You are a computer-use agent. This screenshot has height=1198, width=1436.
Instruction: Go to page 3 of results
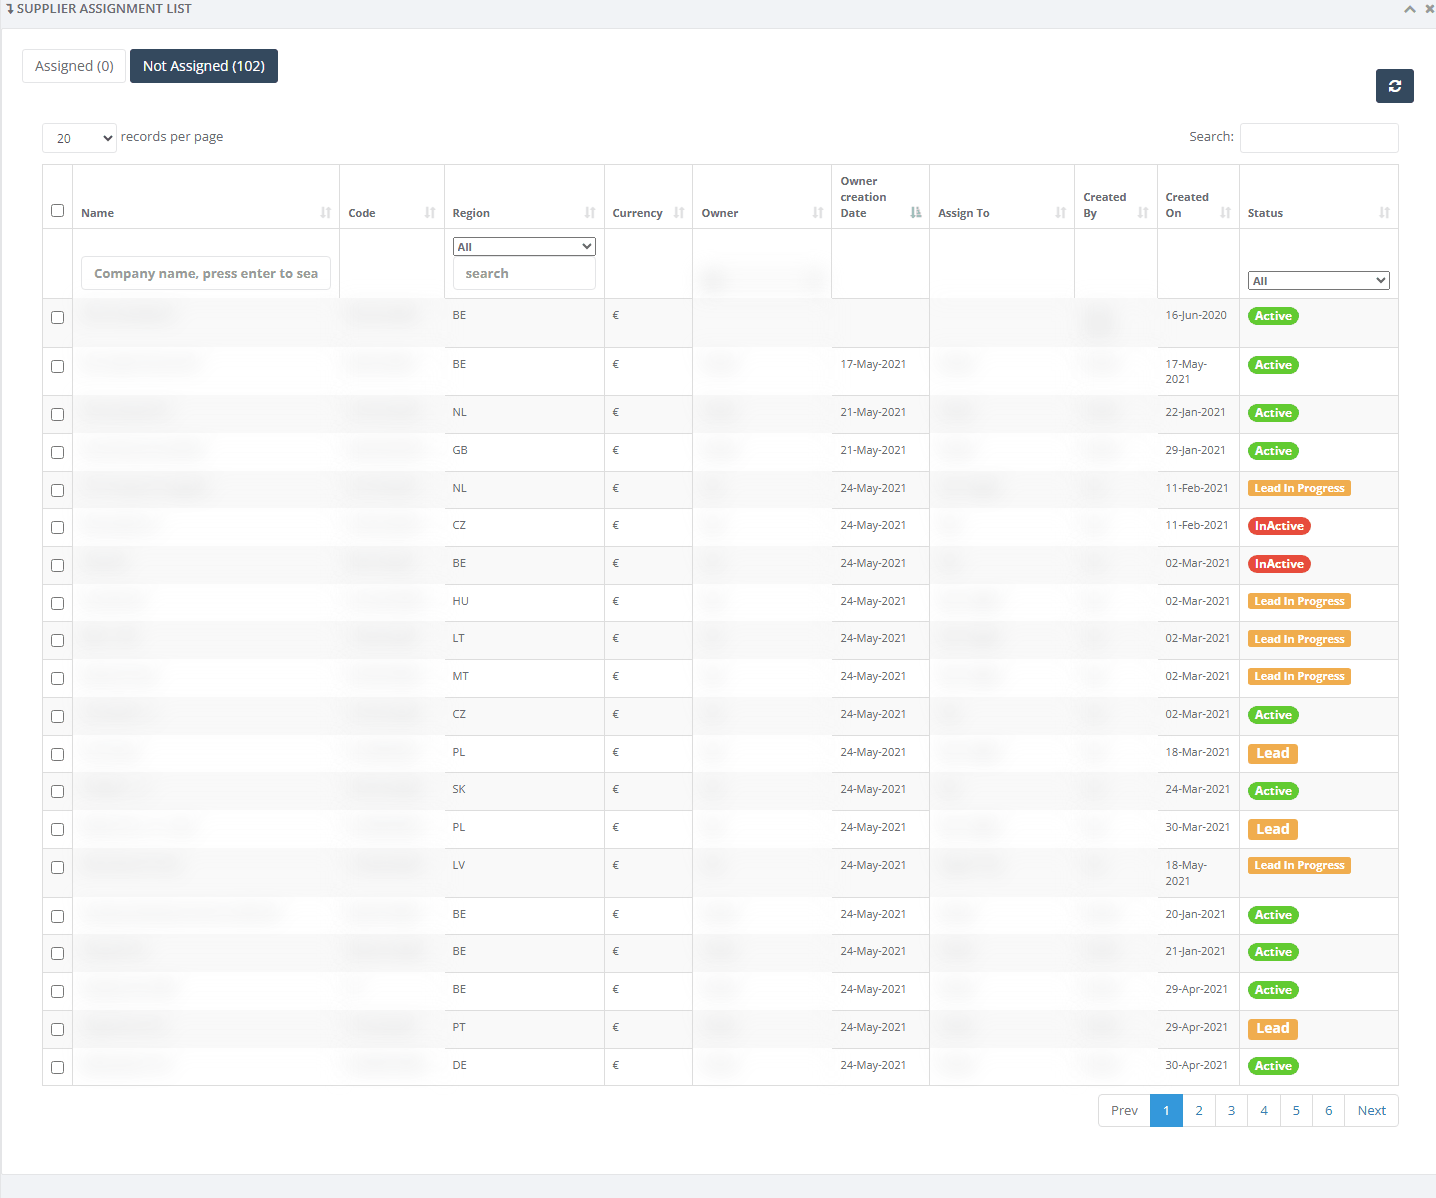click(x=1231, y=1110)
